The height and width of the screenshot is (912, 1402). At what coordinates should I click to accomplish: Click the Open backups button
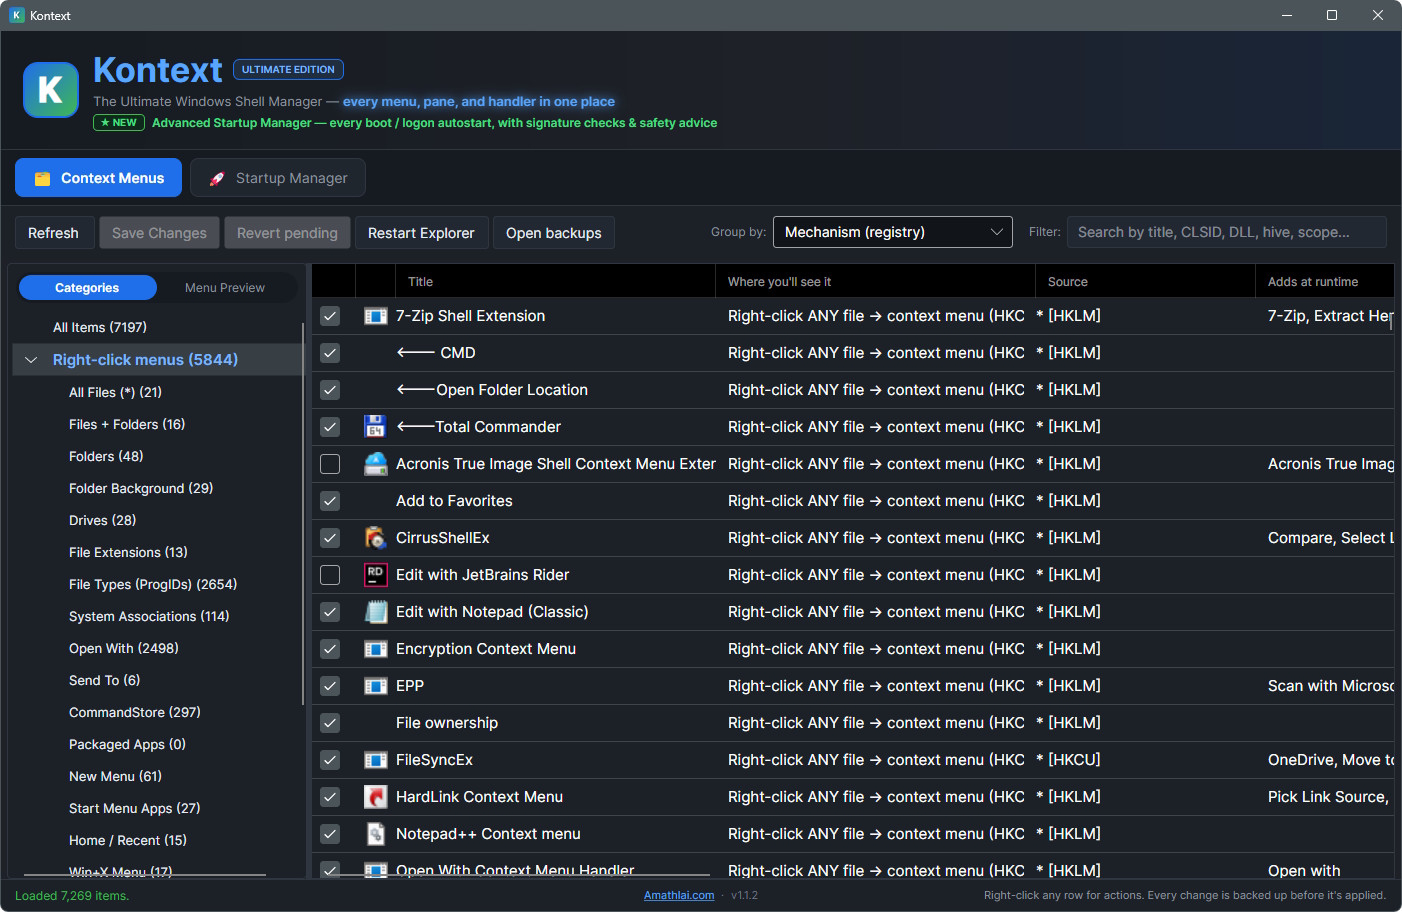tap(554, 233)
